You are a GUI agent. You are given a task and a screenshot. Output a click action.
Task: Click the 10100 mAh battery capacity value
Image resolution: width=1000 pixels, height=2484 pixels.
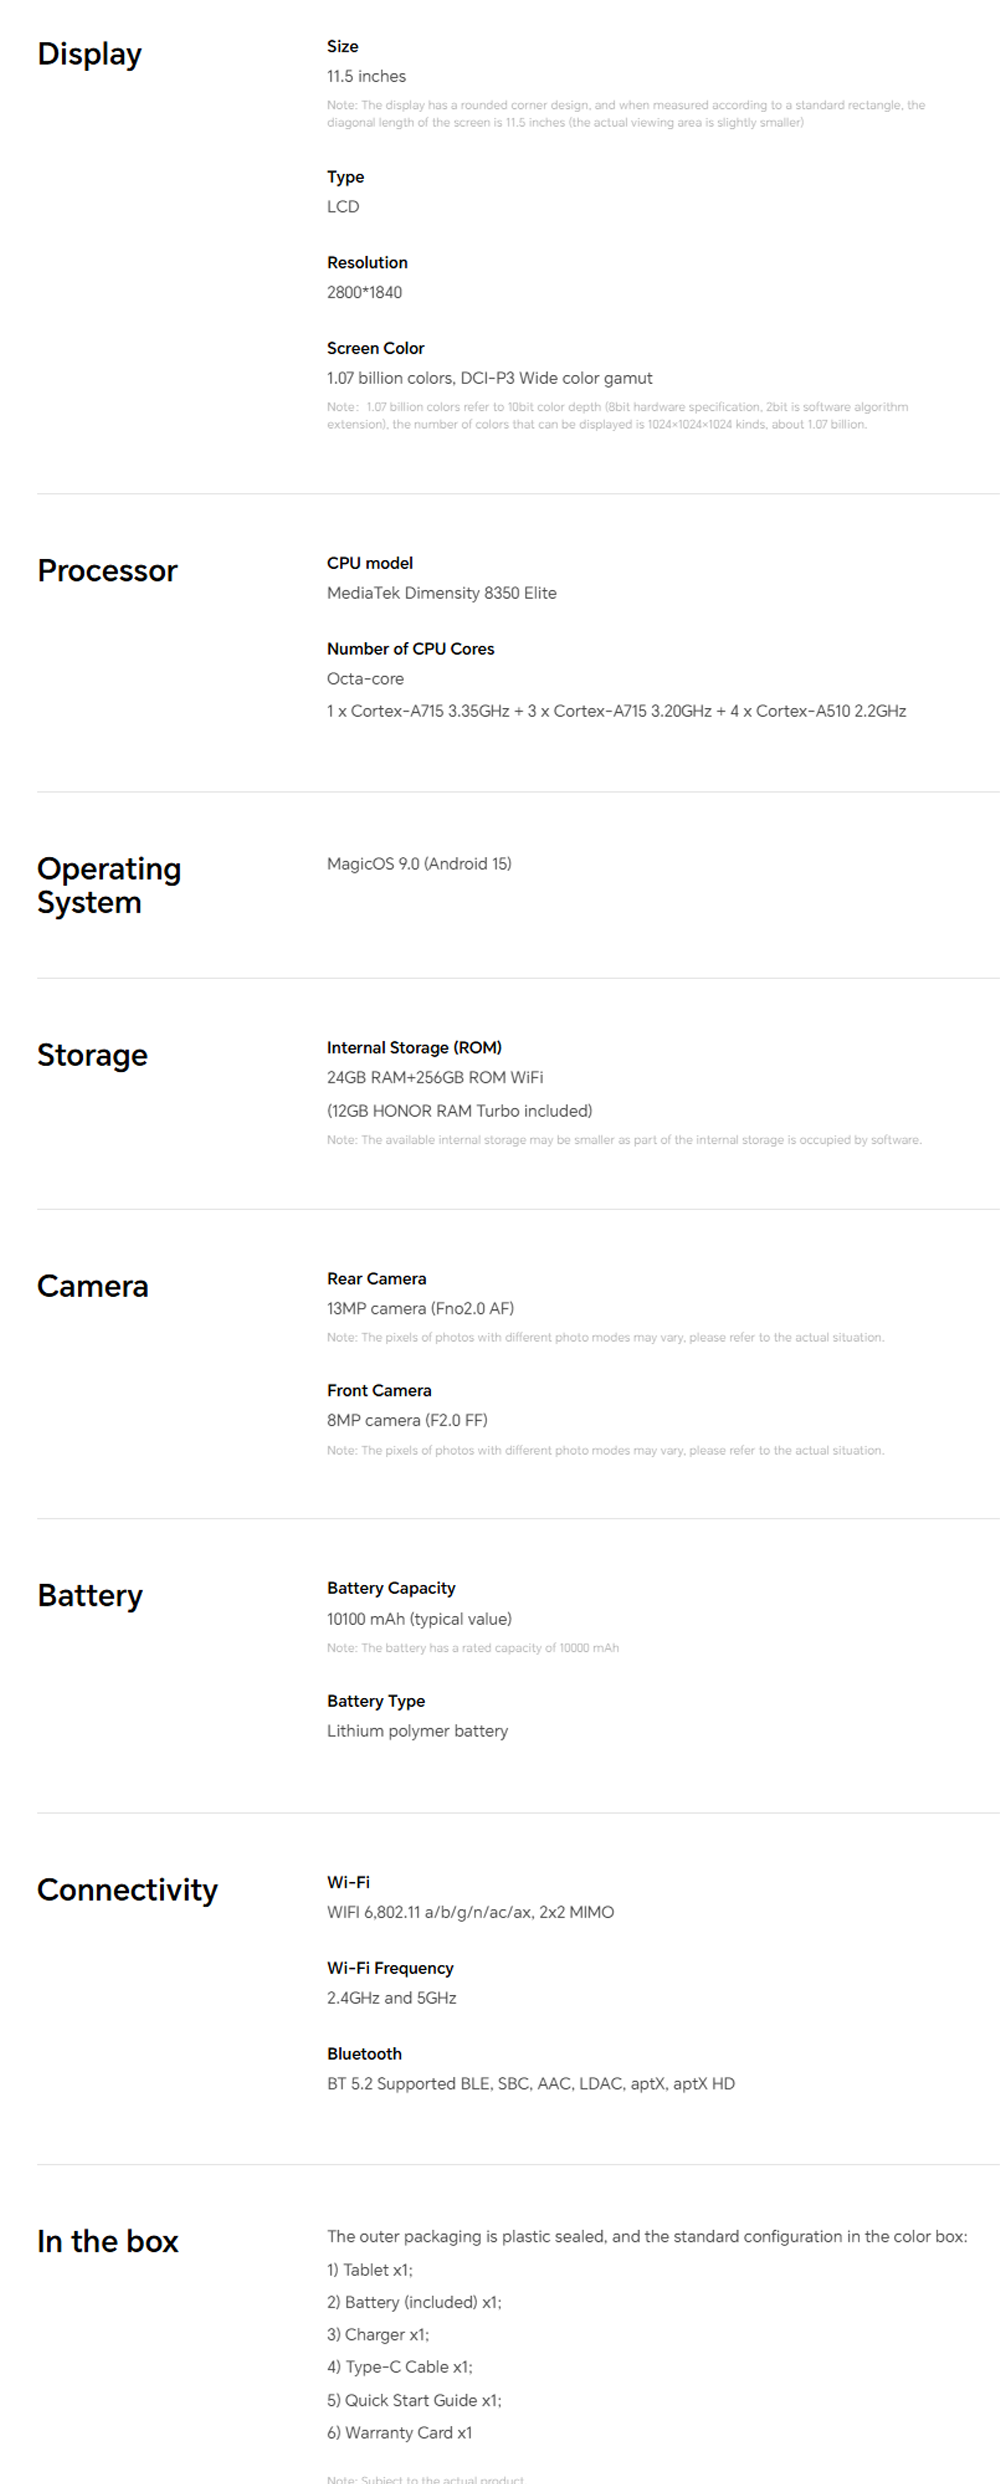pyautogui.click(x=419, y=1619)
